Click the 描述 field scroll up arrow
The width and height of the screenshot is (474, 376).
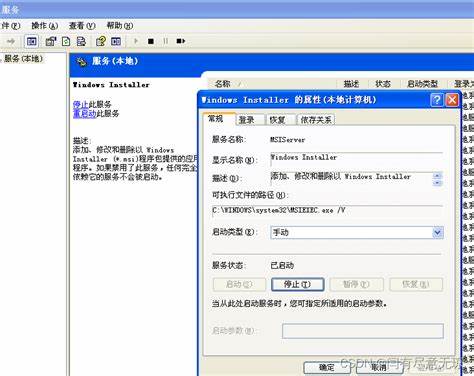437,176
